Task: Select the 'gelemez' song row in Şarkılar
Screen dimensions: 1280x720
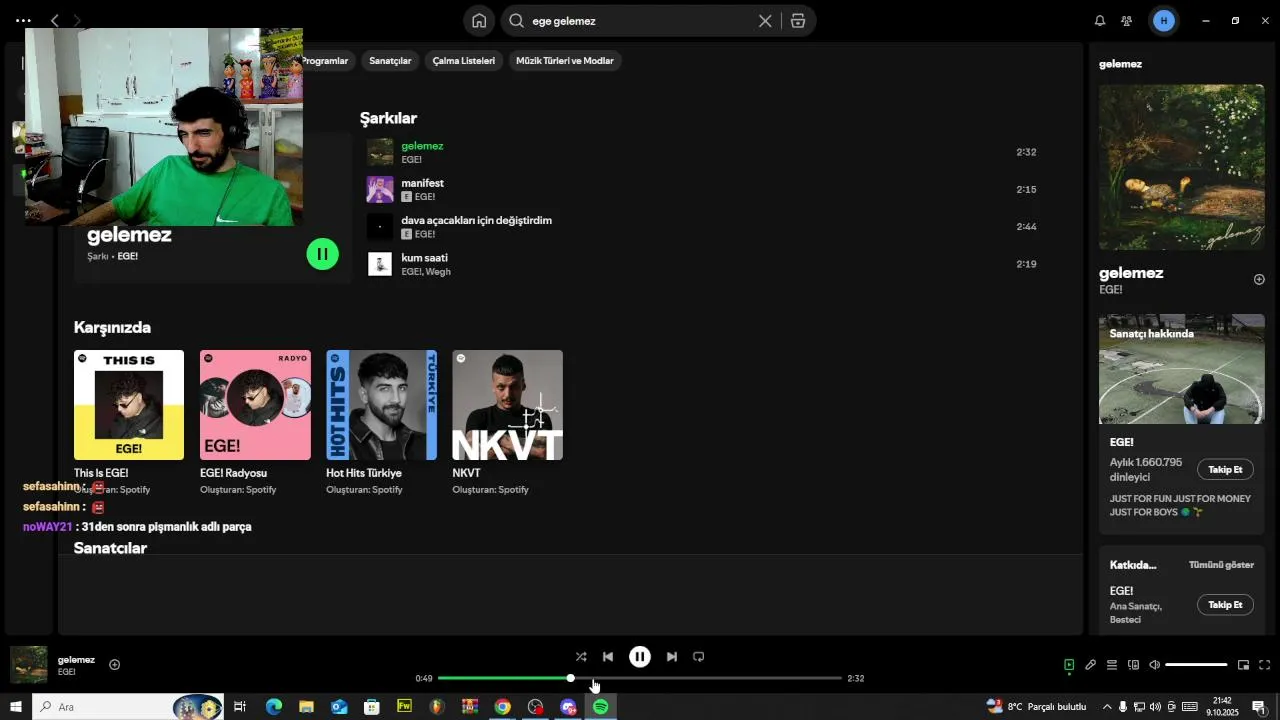Action: point(700,152)
